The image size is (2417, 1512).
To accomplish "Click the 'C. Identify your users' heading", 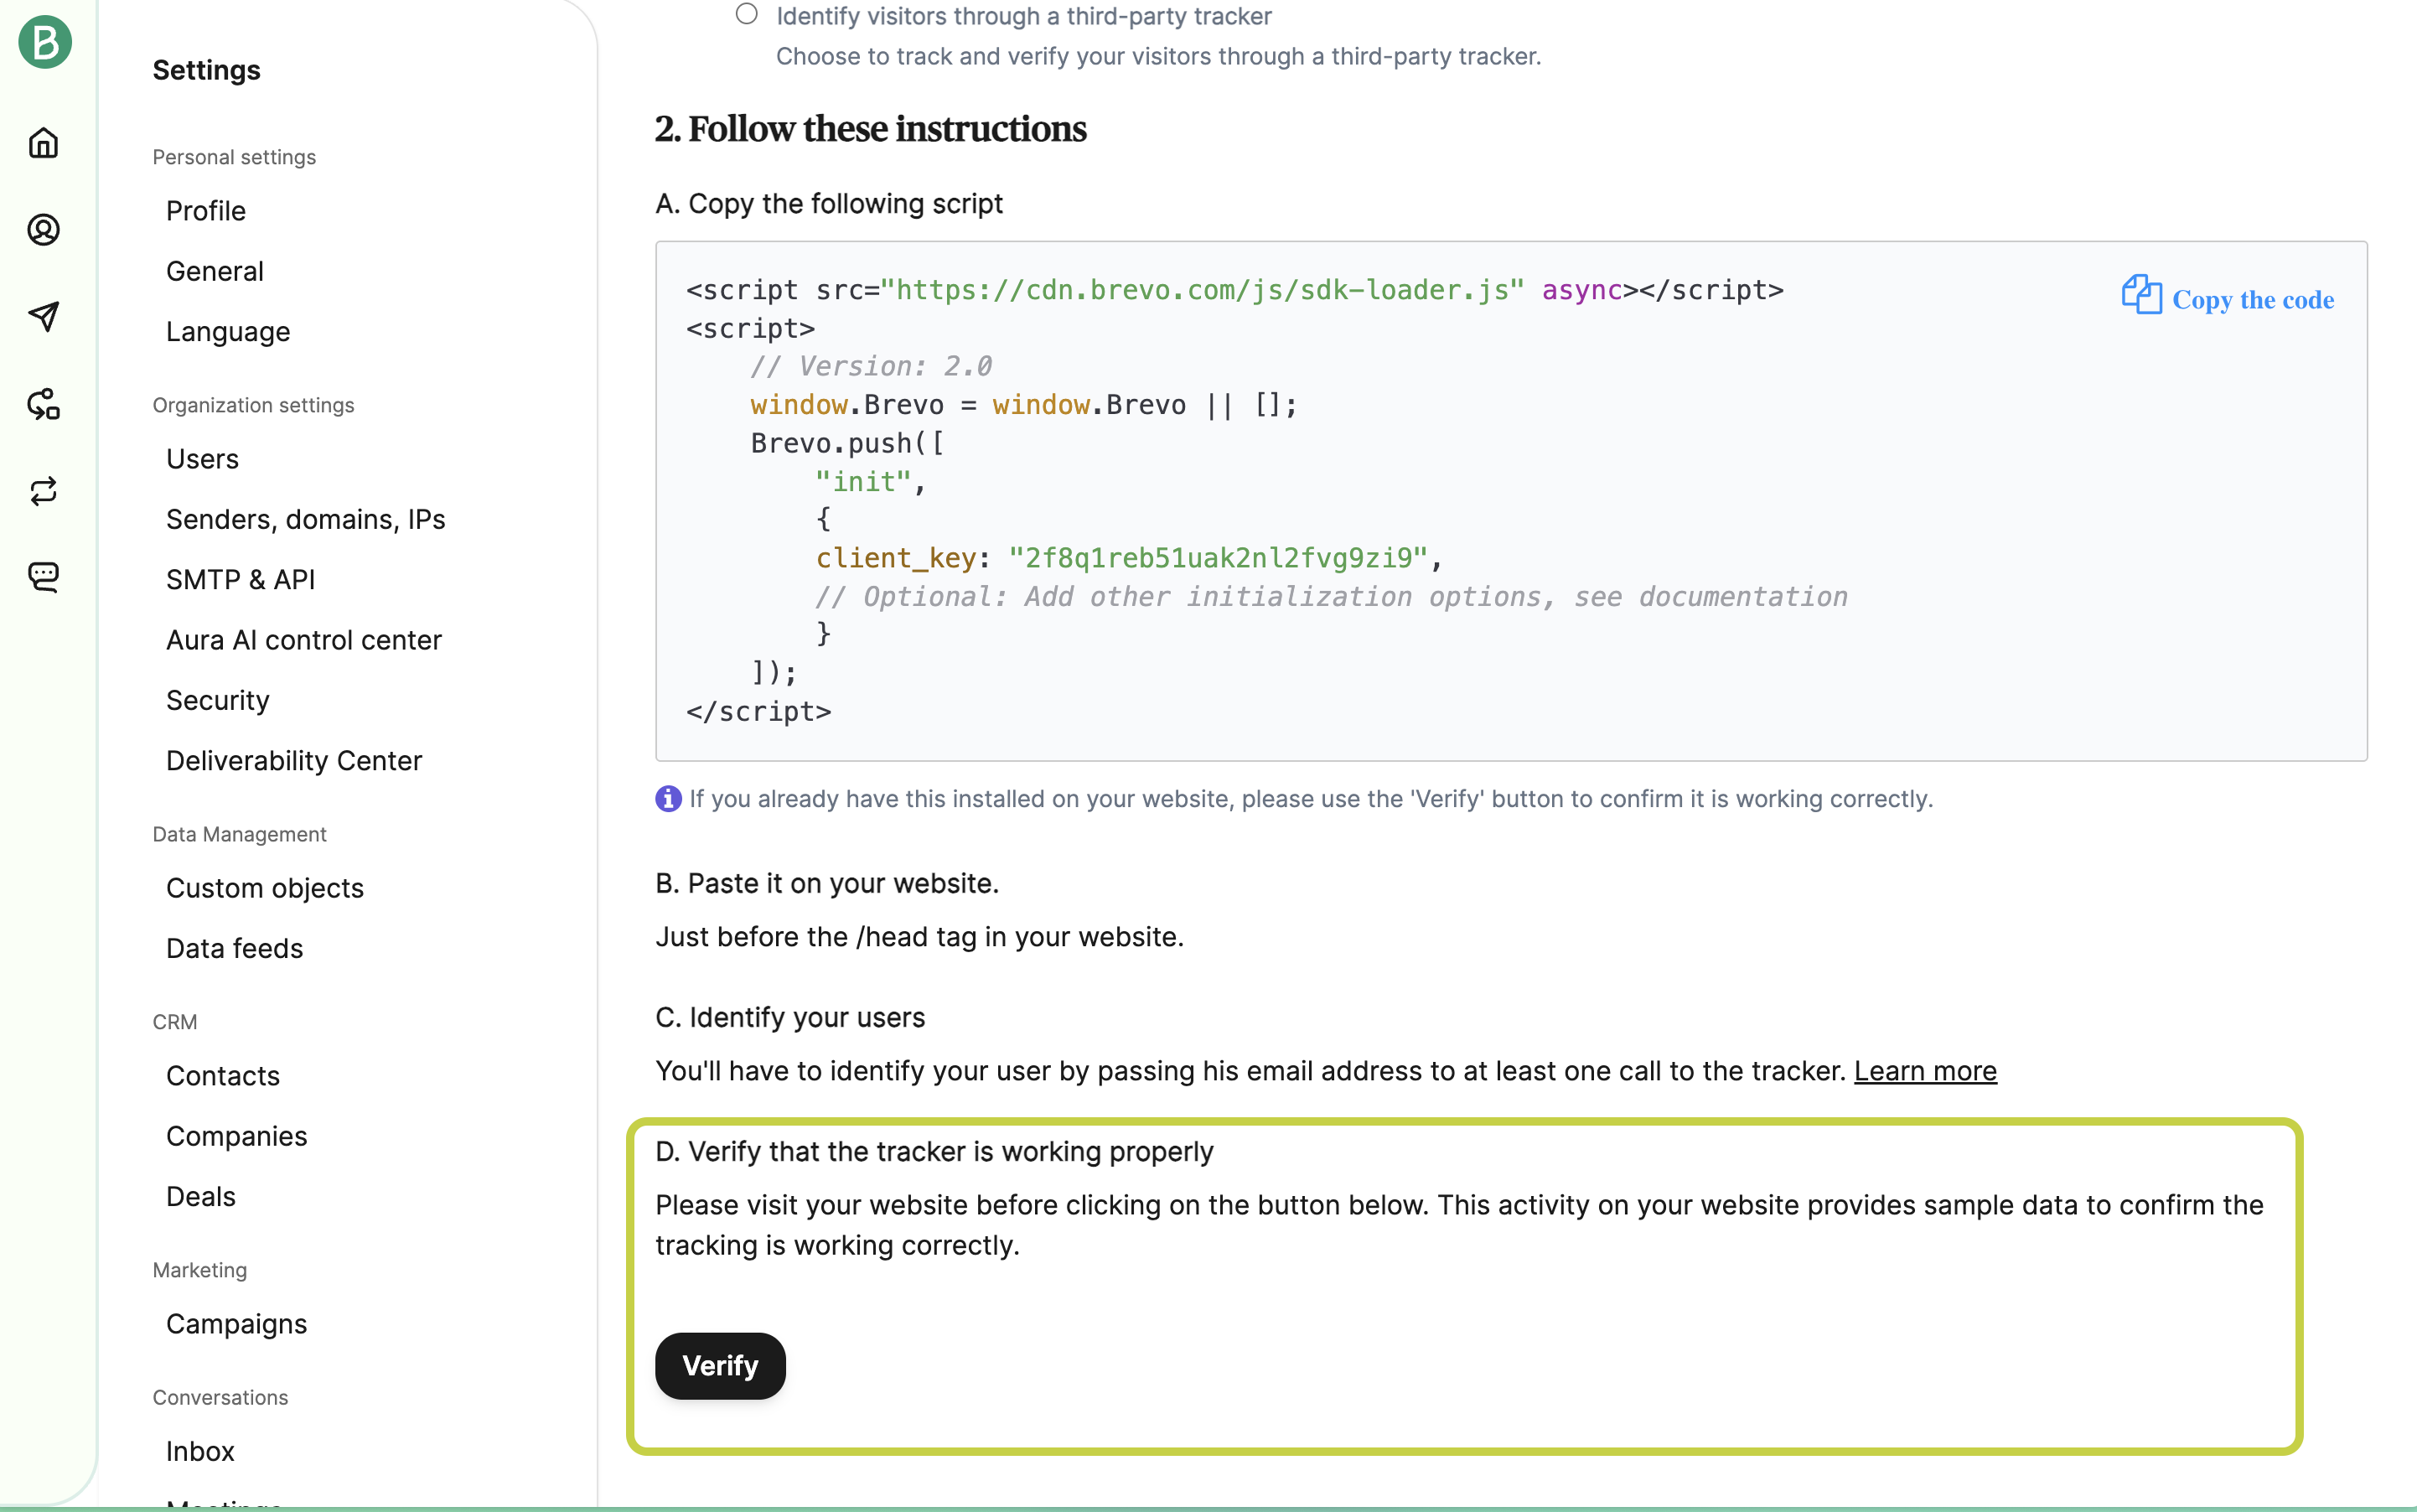I will (x=790, y=1018).
